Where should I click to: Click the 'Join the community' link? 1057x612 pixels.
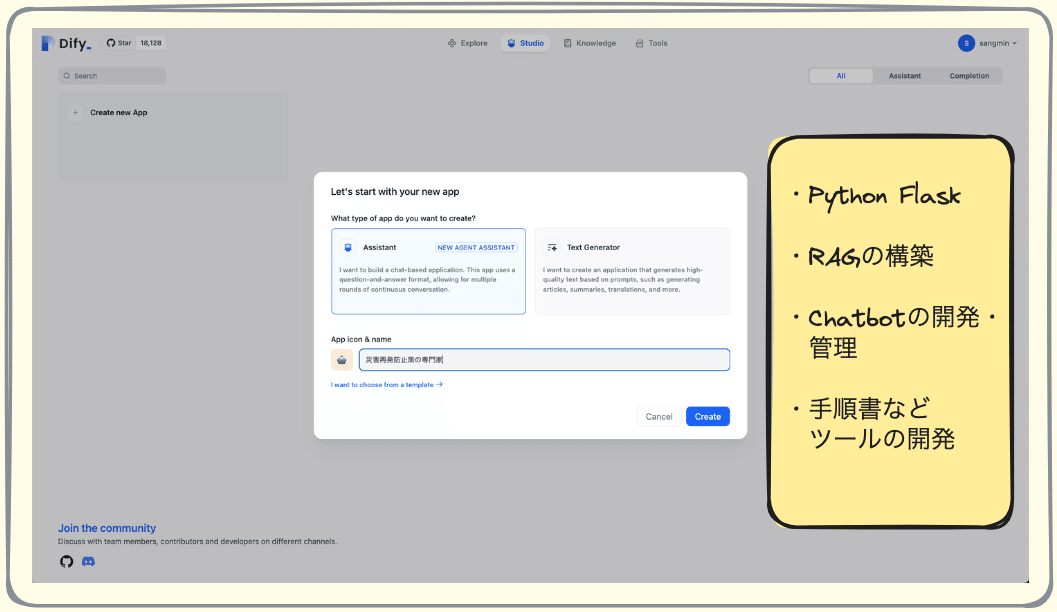click(x=106, y=528)
